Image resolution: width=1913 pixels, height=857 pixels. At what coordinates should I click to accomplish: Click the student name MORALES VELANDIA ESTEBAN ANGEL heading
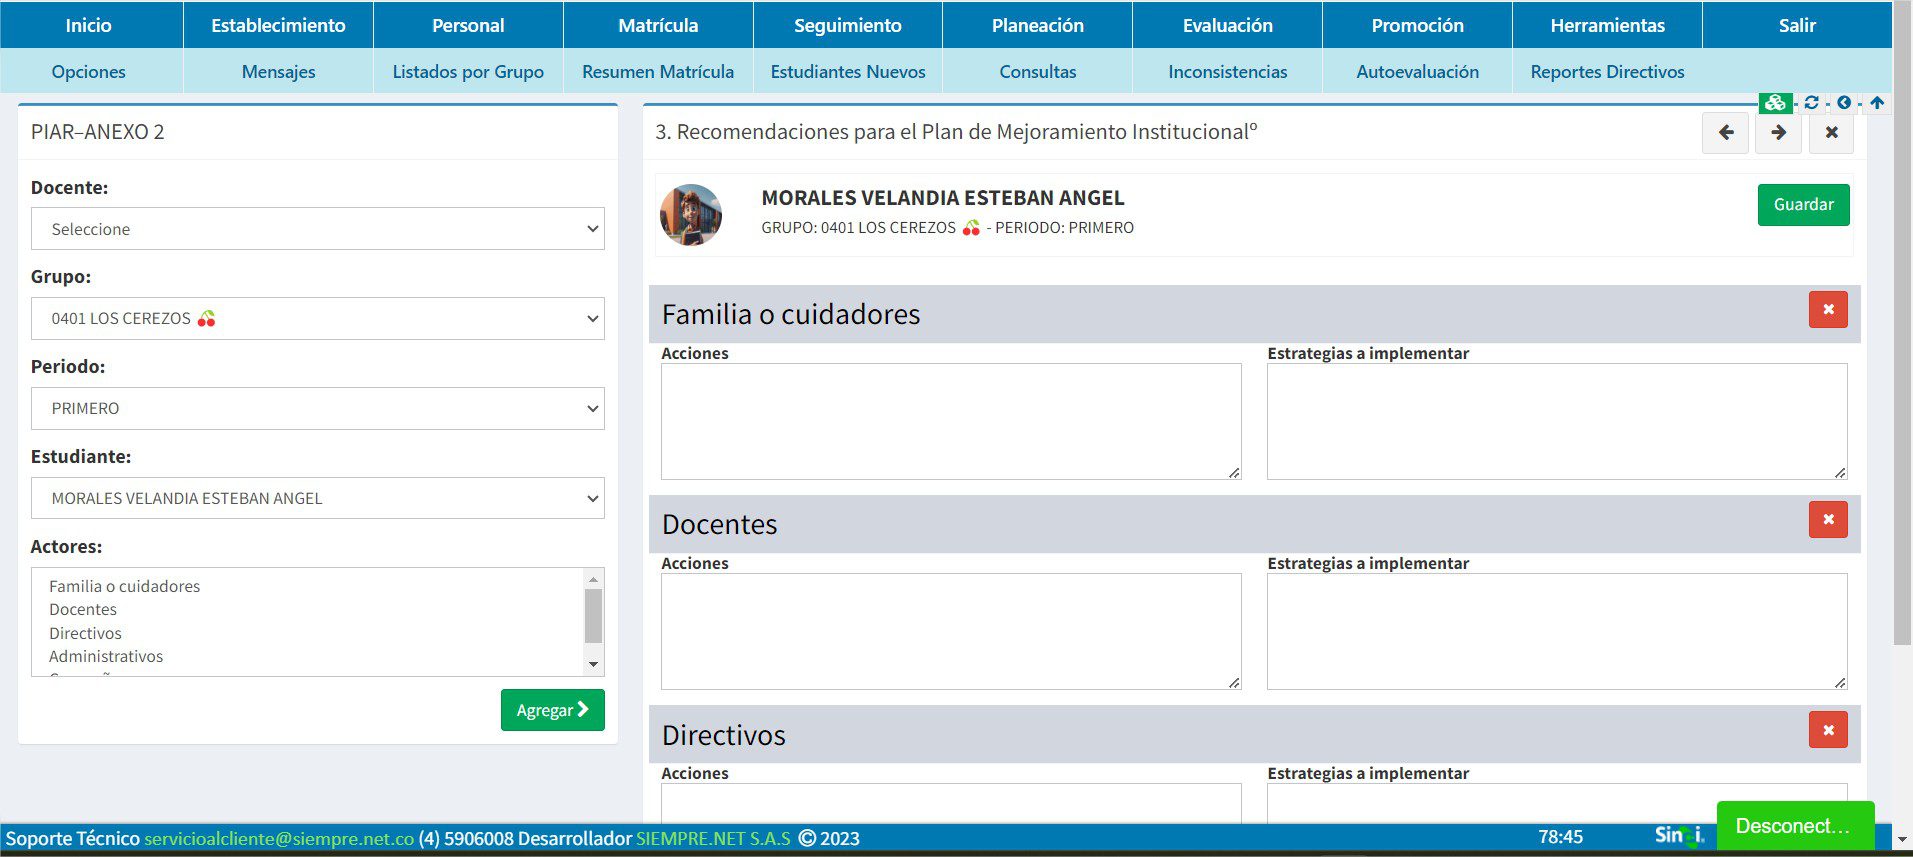pyautogui.click(x=943, y=198)
